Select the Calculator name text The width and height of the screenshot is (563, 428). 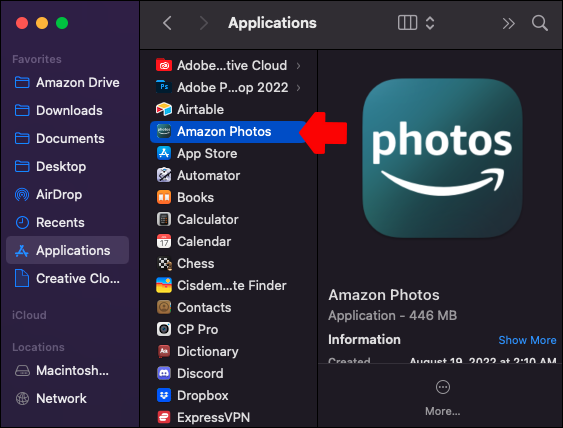208,220
